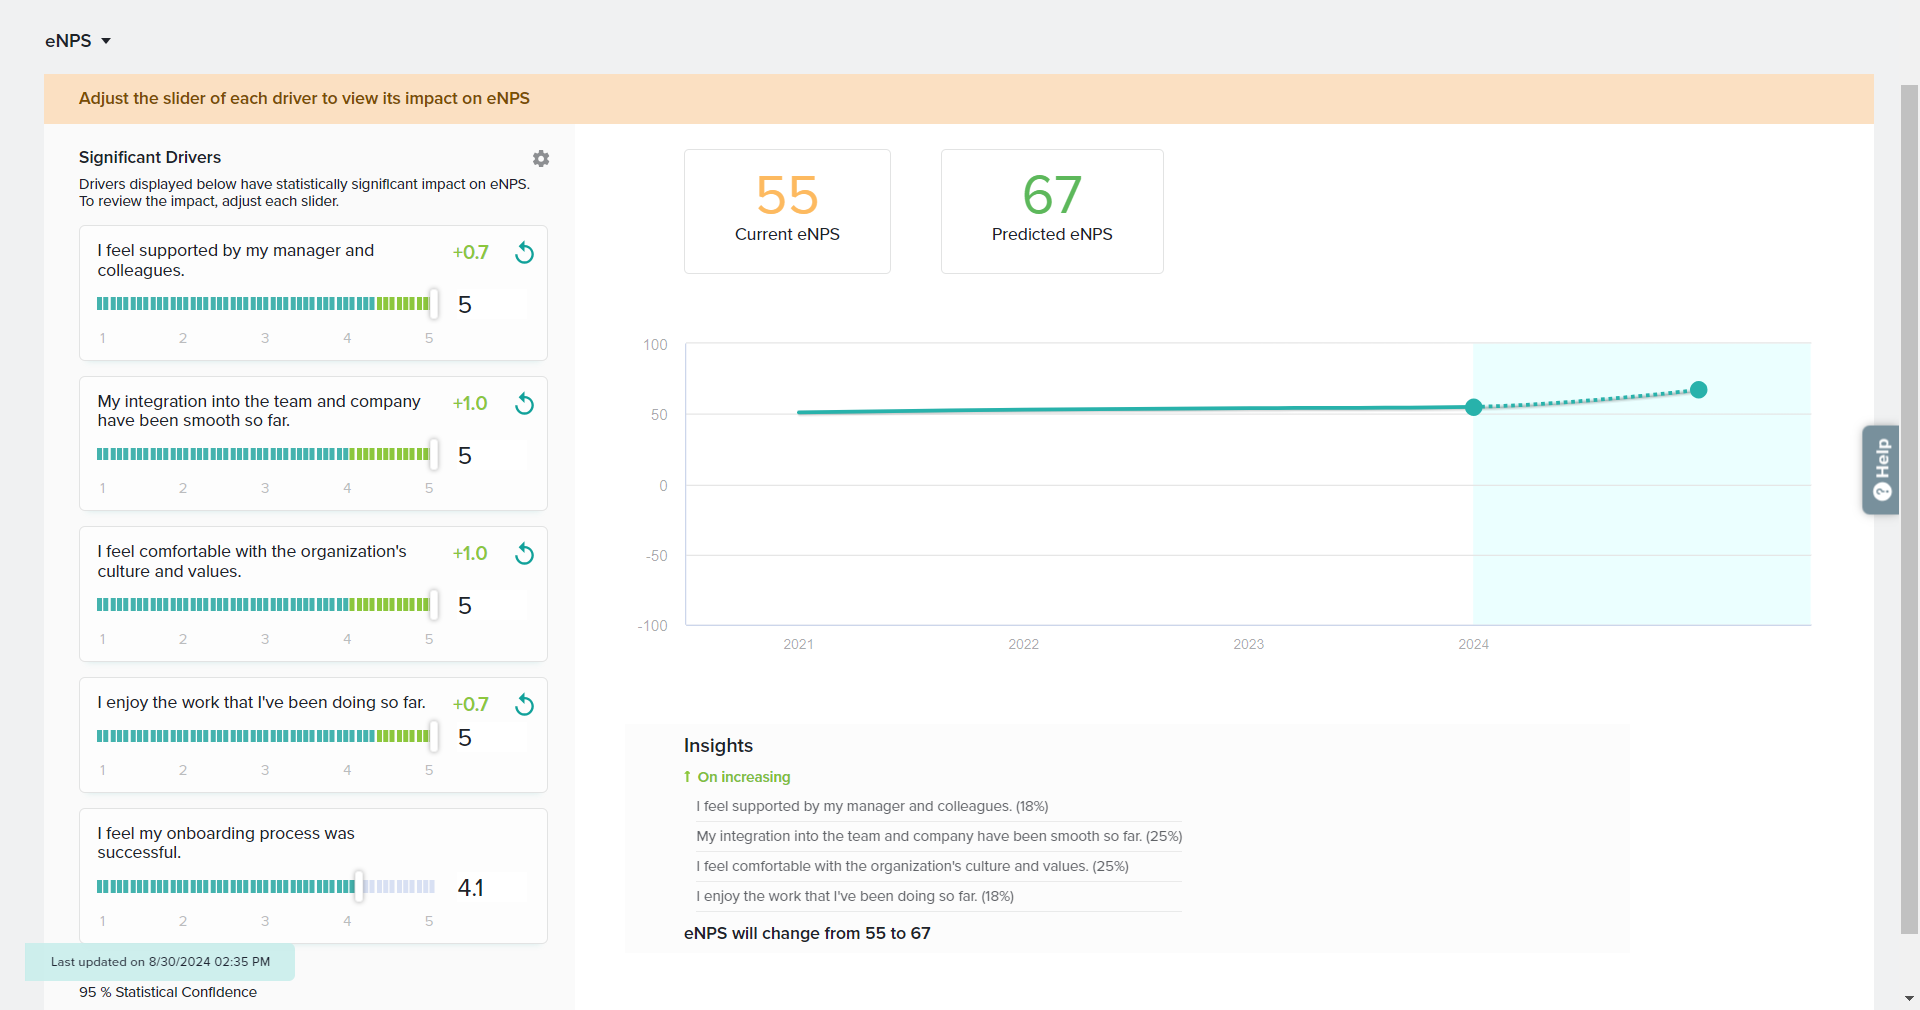Open the Help side tab
The image size is (1920, 1010).
coord(1881,470)
